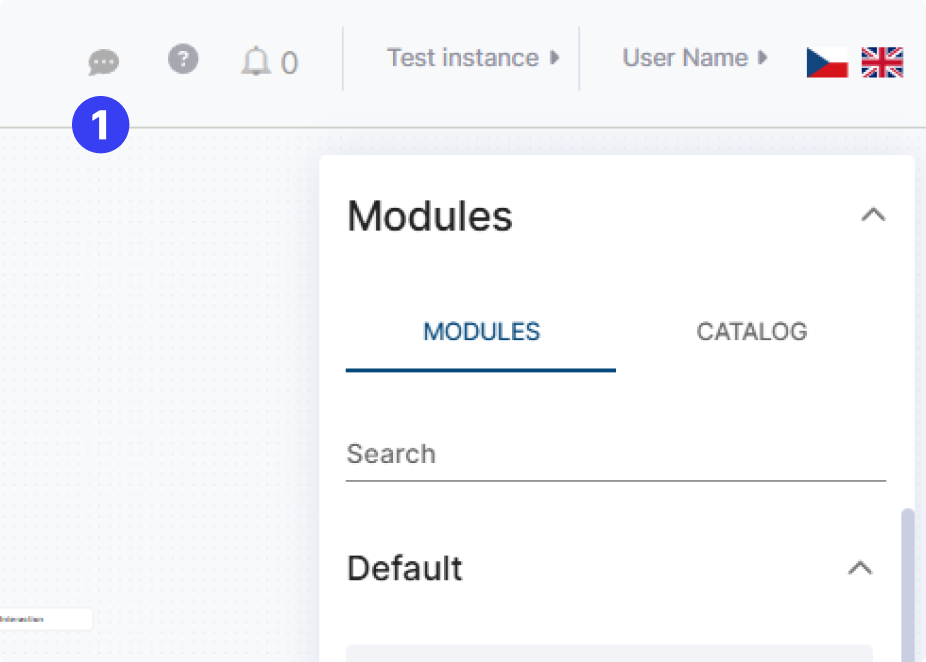Open the Test instance dropdown
Viewport: 926px width, 662px height.
tap(463, 58)
